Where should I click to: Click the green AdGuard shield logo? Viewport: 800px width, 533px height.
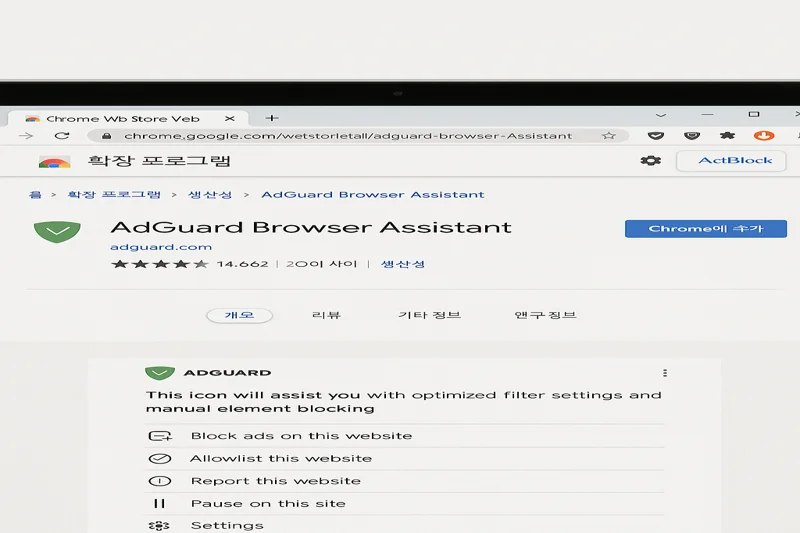(57, 232)
